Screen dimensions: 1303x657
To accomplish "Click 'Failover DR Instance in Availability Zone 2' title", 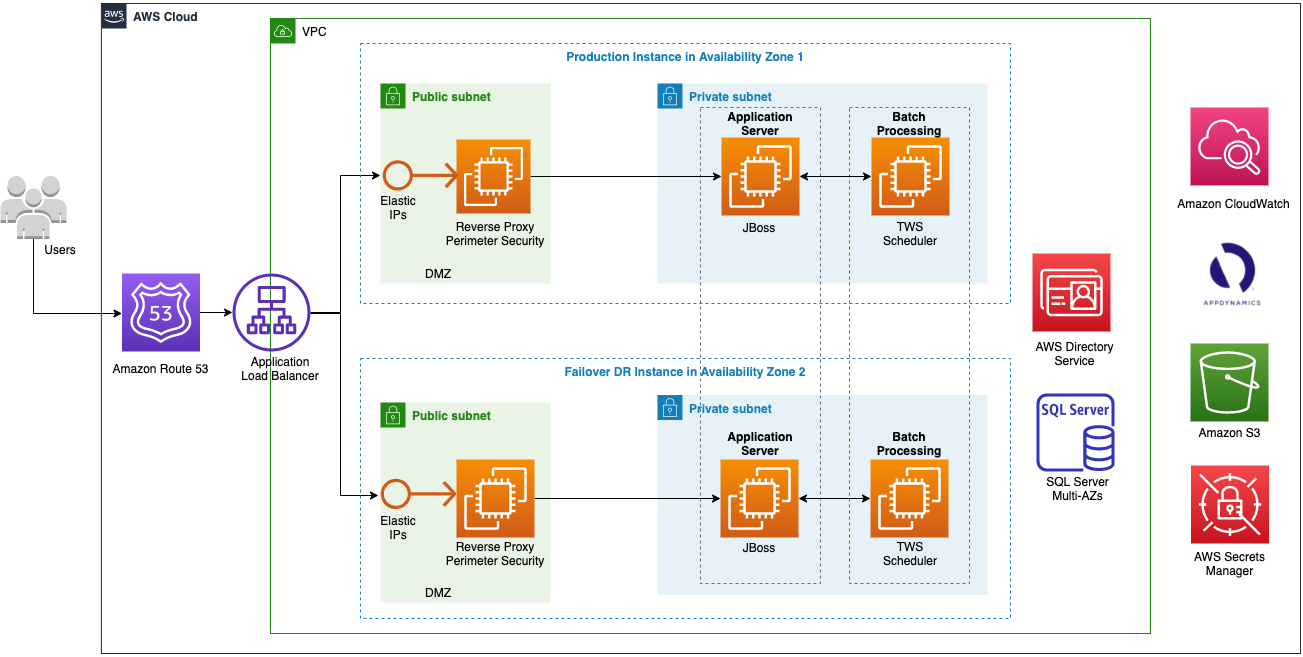I will pyautogui.click(x=685, y=372).
